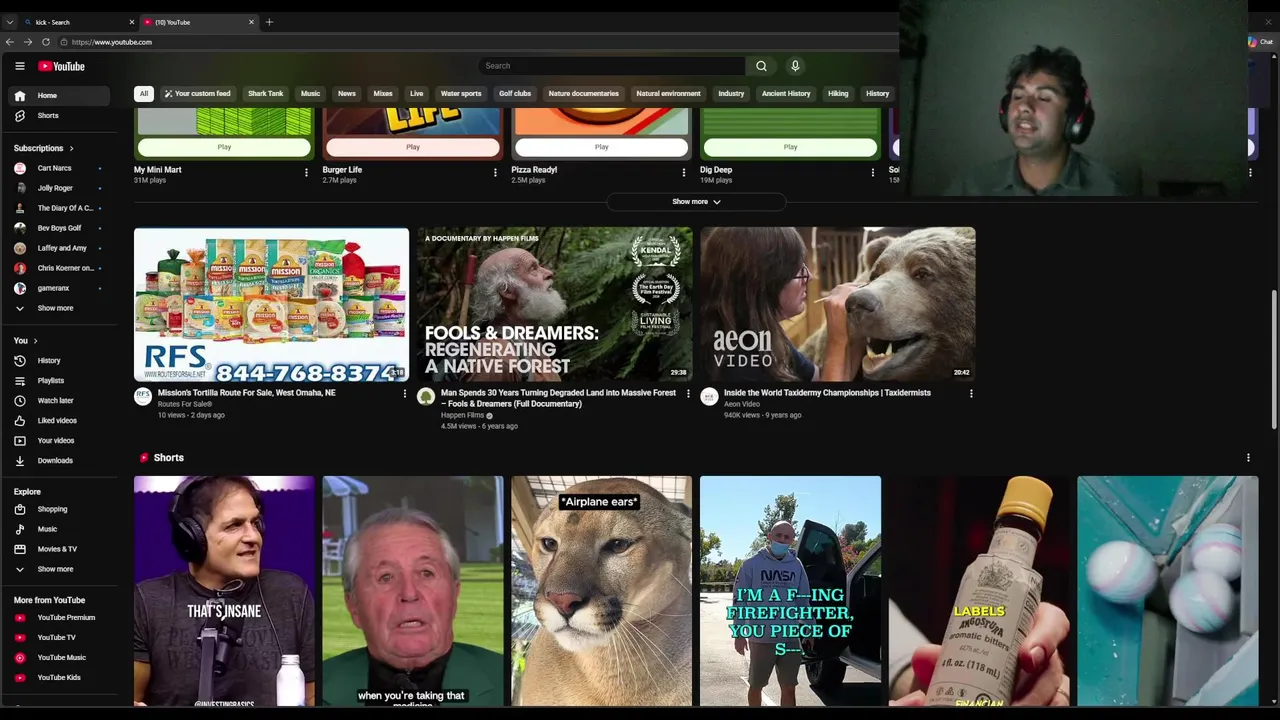The image size is (1280, 720).
Task: Select the Golf clubs chip
Action: click(x=515, y=94)
